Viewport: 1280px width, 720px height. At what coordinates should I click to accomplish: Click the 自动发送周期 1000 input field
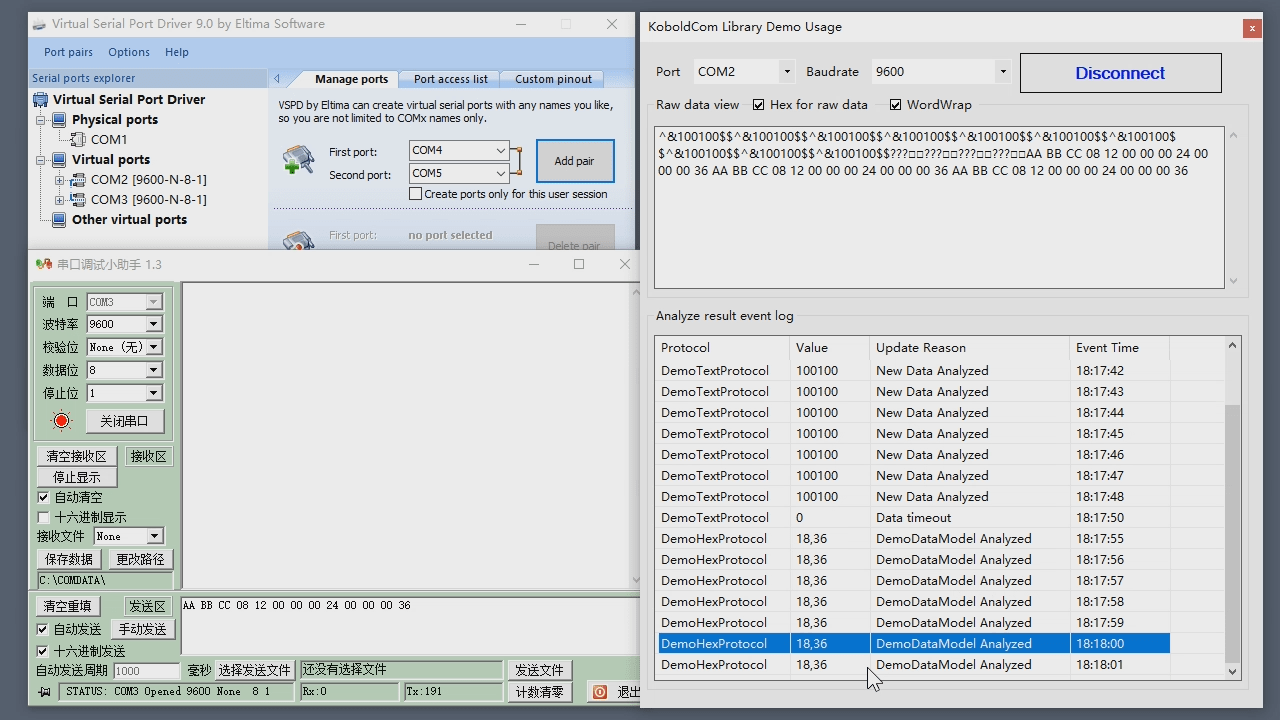pos(147,671)
